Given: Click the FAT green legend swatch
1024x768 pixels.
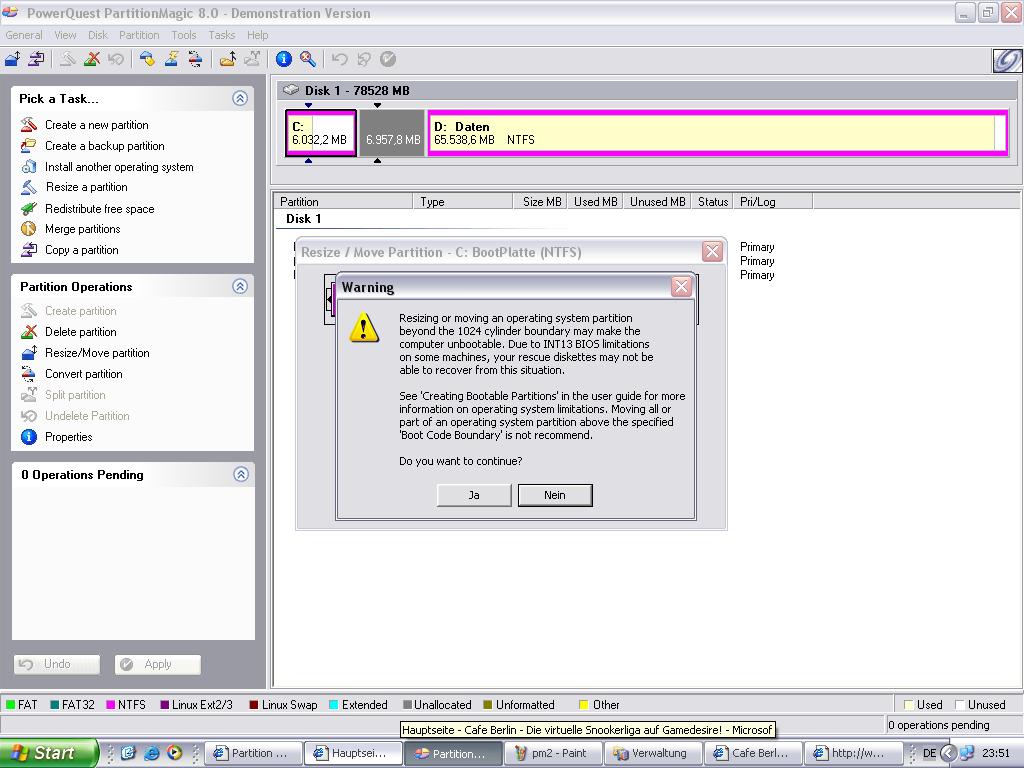Looking at the screenshot, I should click(10, 705).
